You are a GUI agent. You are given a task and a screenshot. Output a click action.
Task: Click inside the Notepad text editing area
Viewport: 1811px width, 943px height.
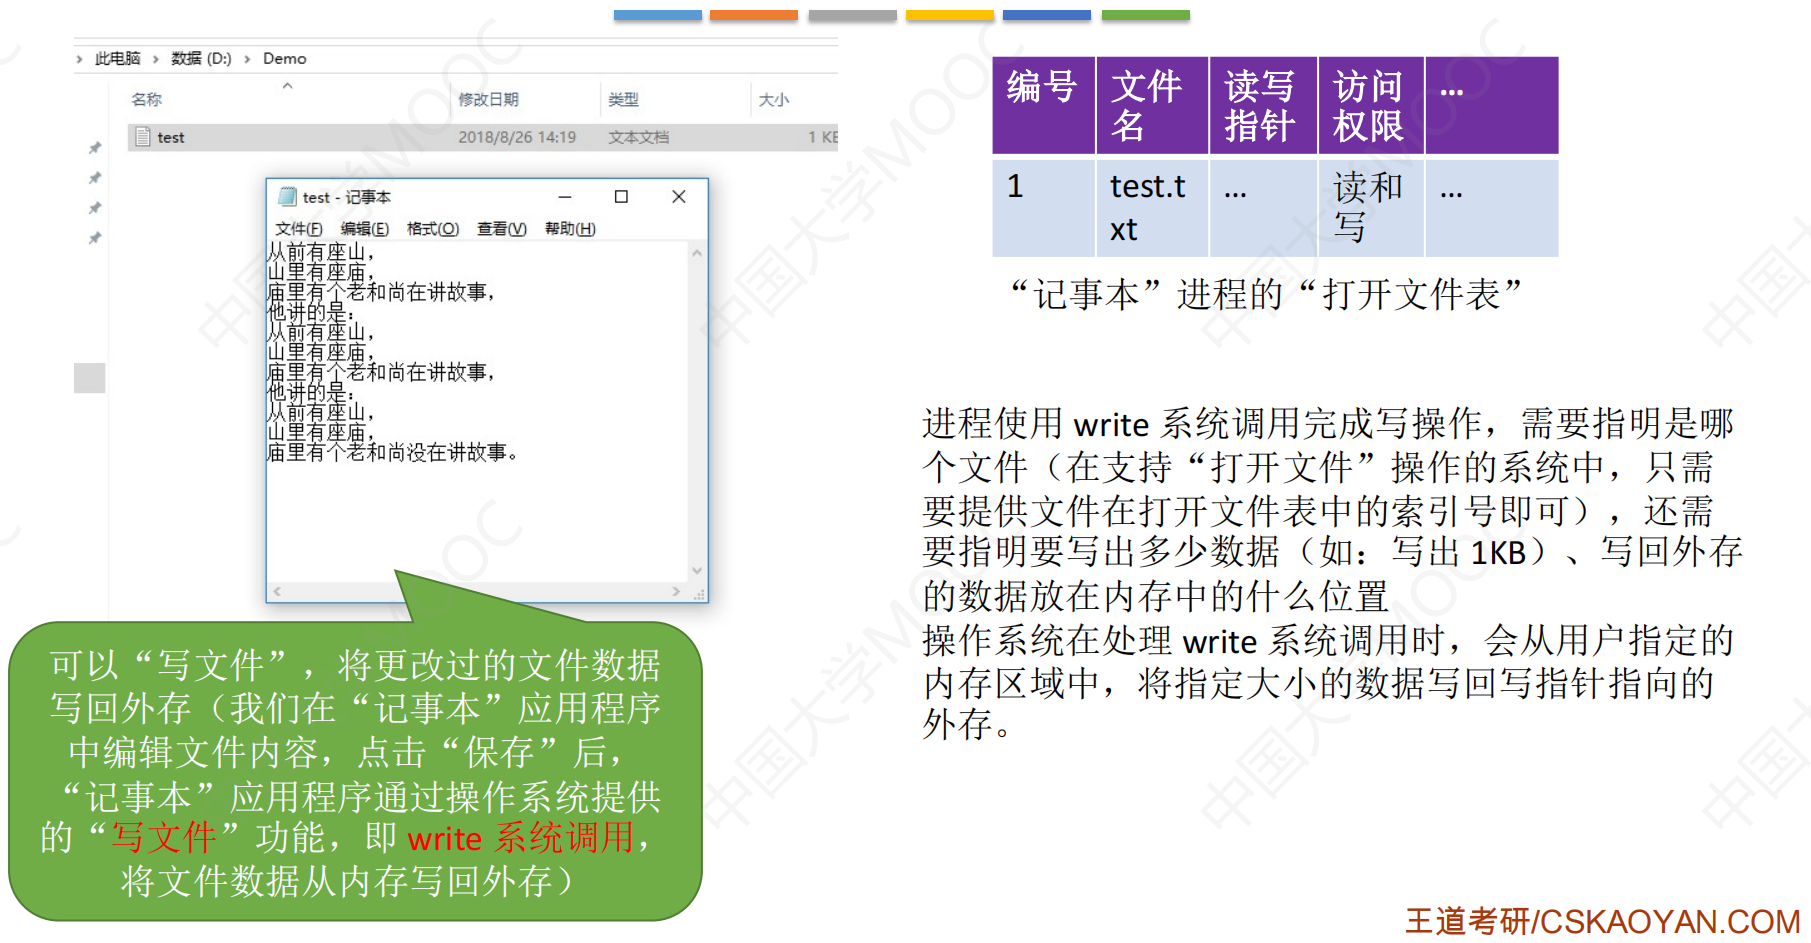pyautogui.click(x=480, y=520)
